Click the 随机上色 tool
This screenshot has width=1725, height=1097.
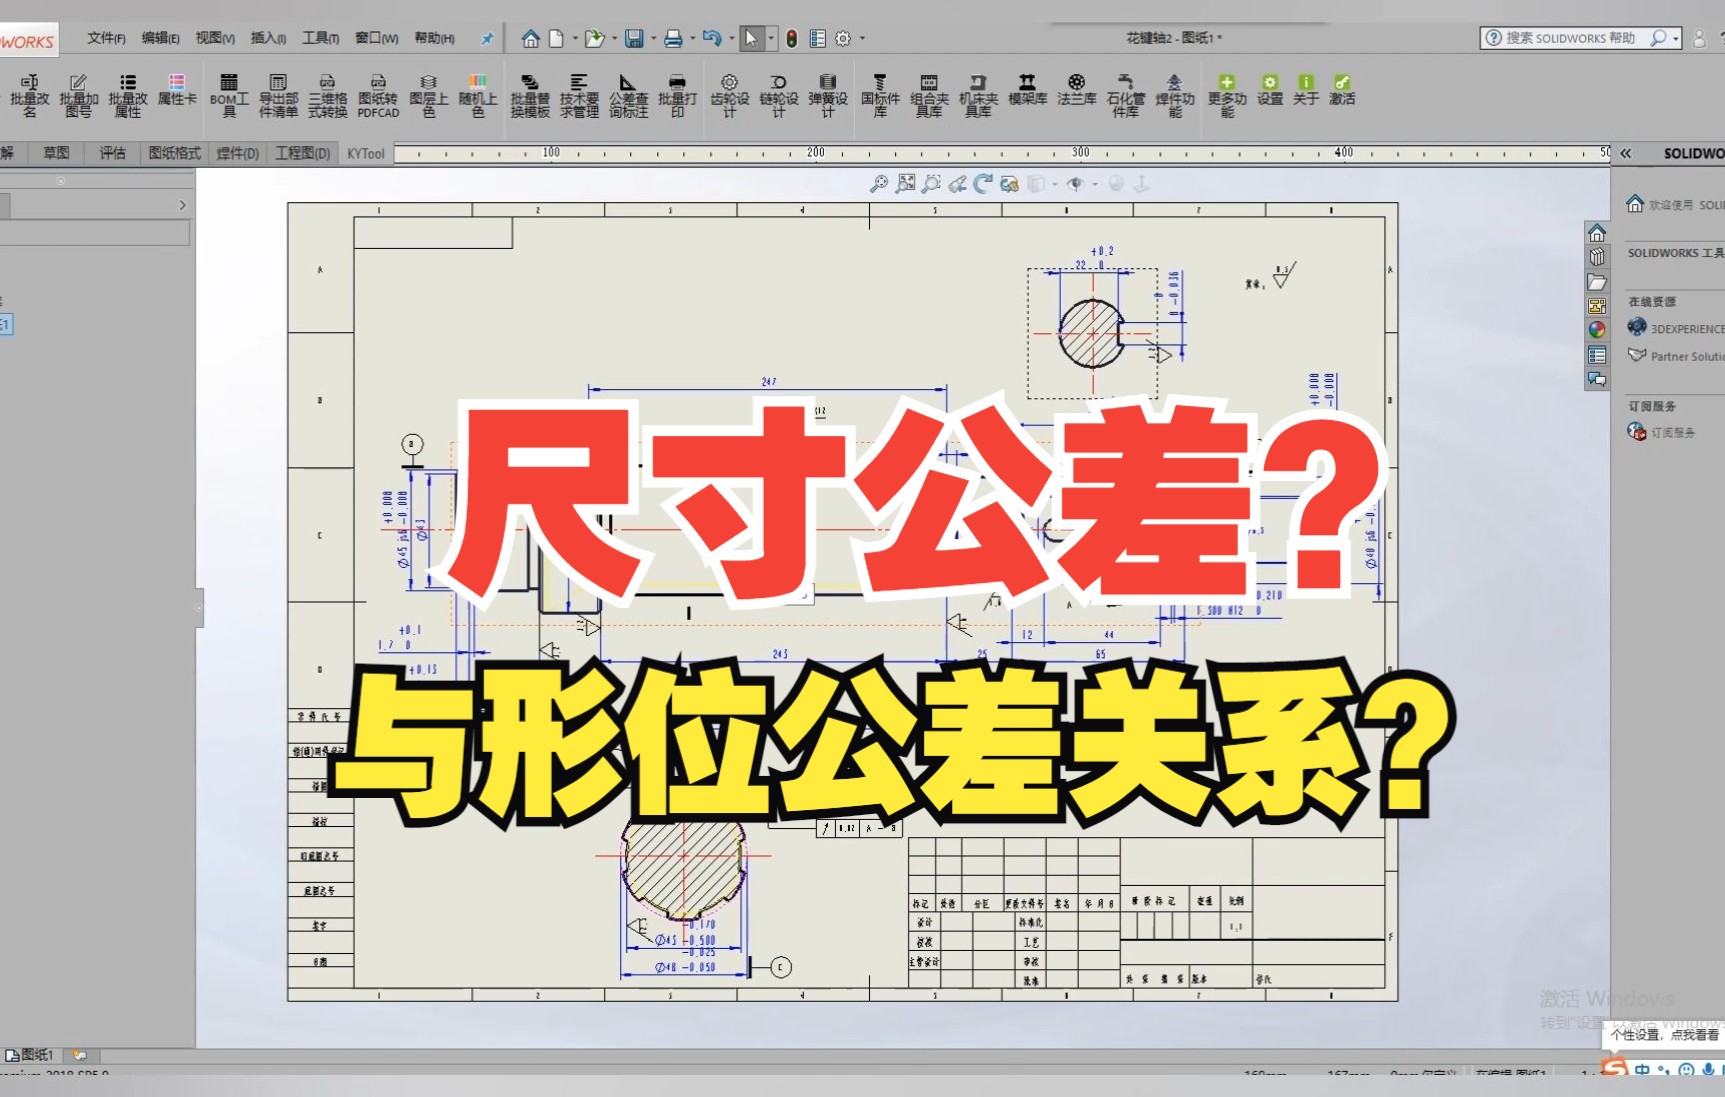coord(478,96)
